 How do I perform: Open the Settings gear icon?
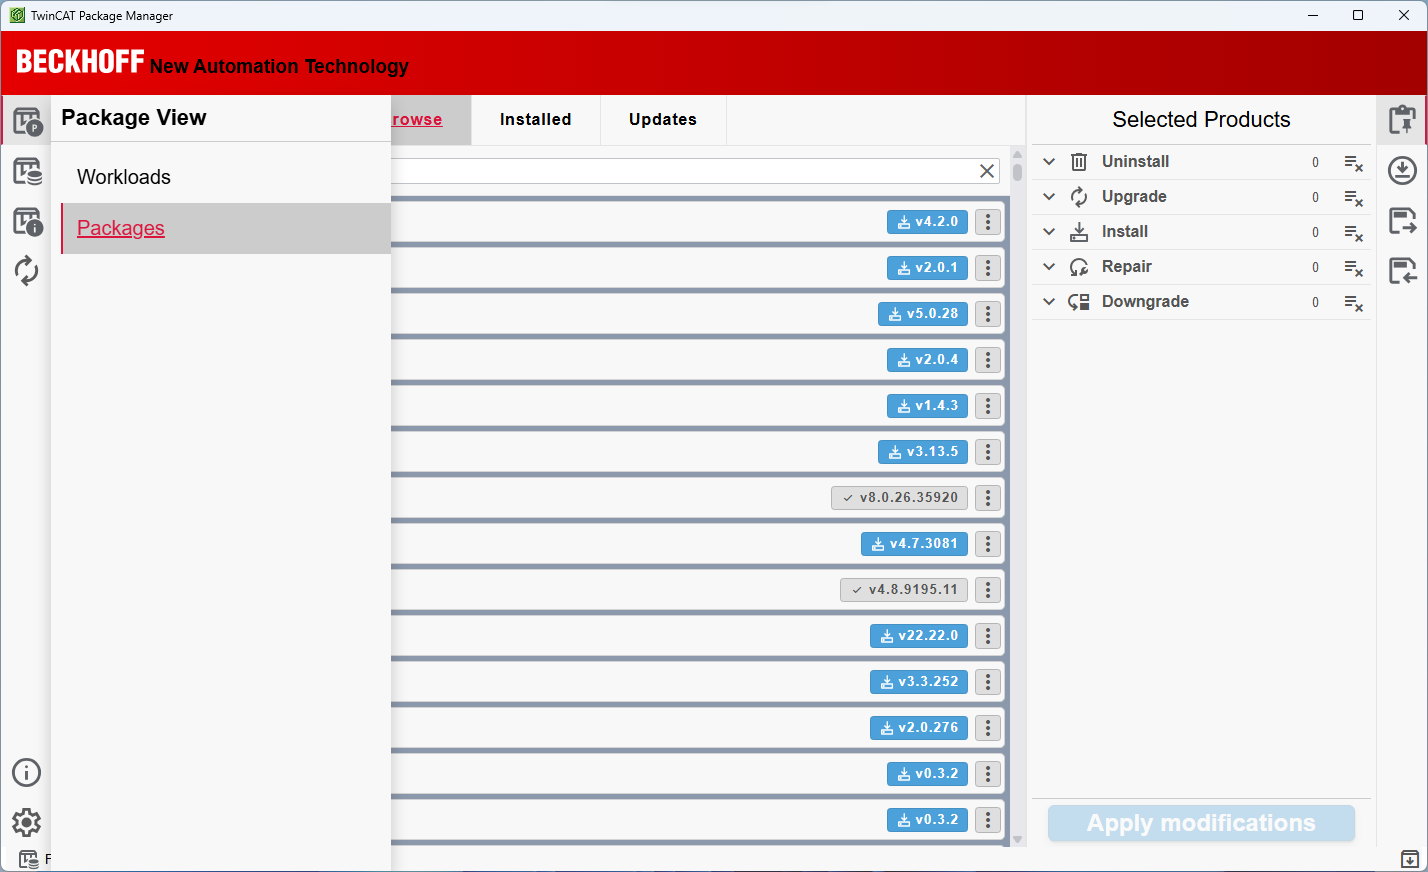(x=27, y=822)
